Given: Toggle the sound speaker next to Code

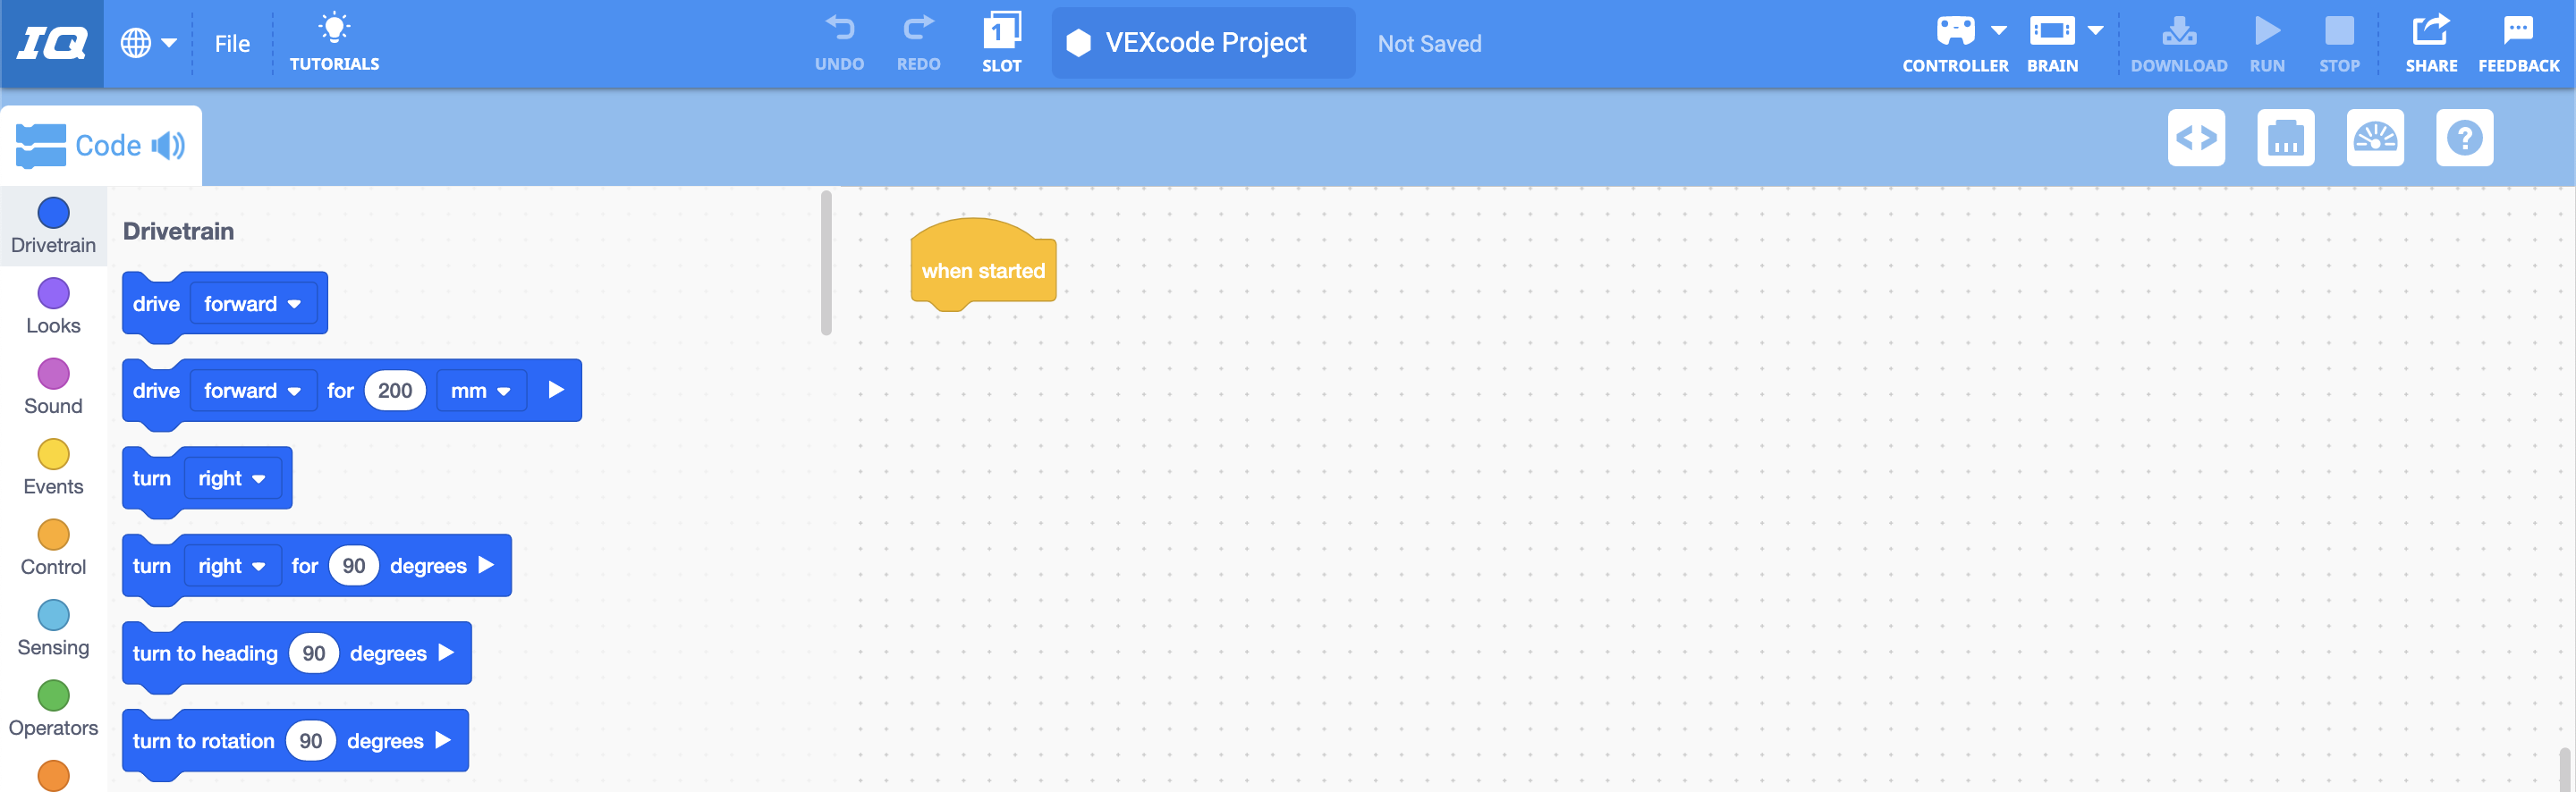Looking at the screenshot, I should 168,146.
